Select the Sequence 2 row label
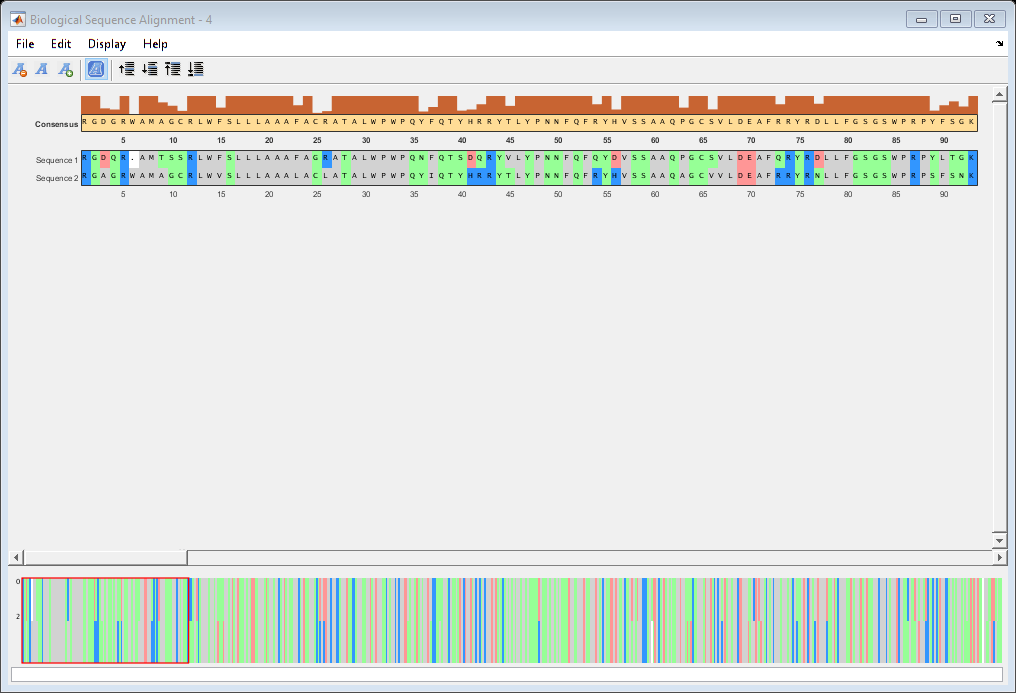 57,178
